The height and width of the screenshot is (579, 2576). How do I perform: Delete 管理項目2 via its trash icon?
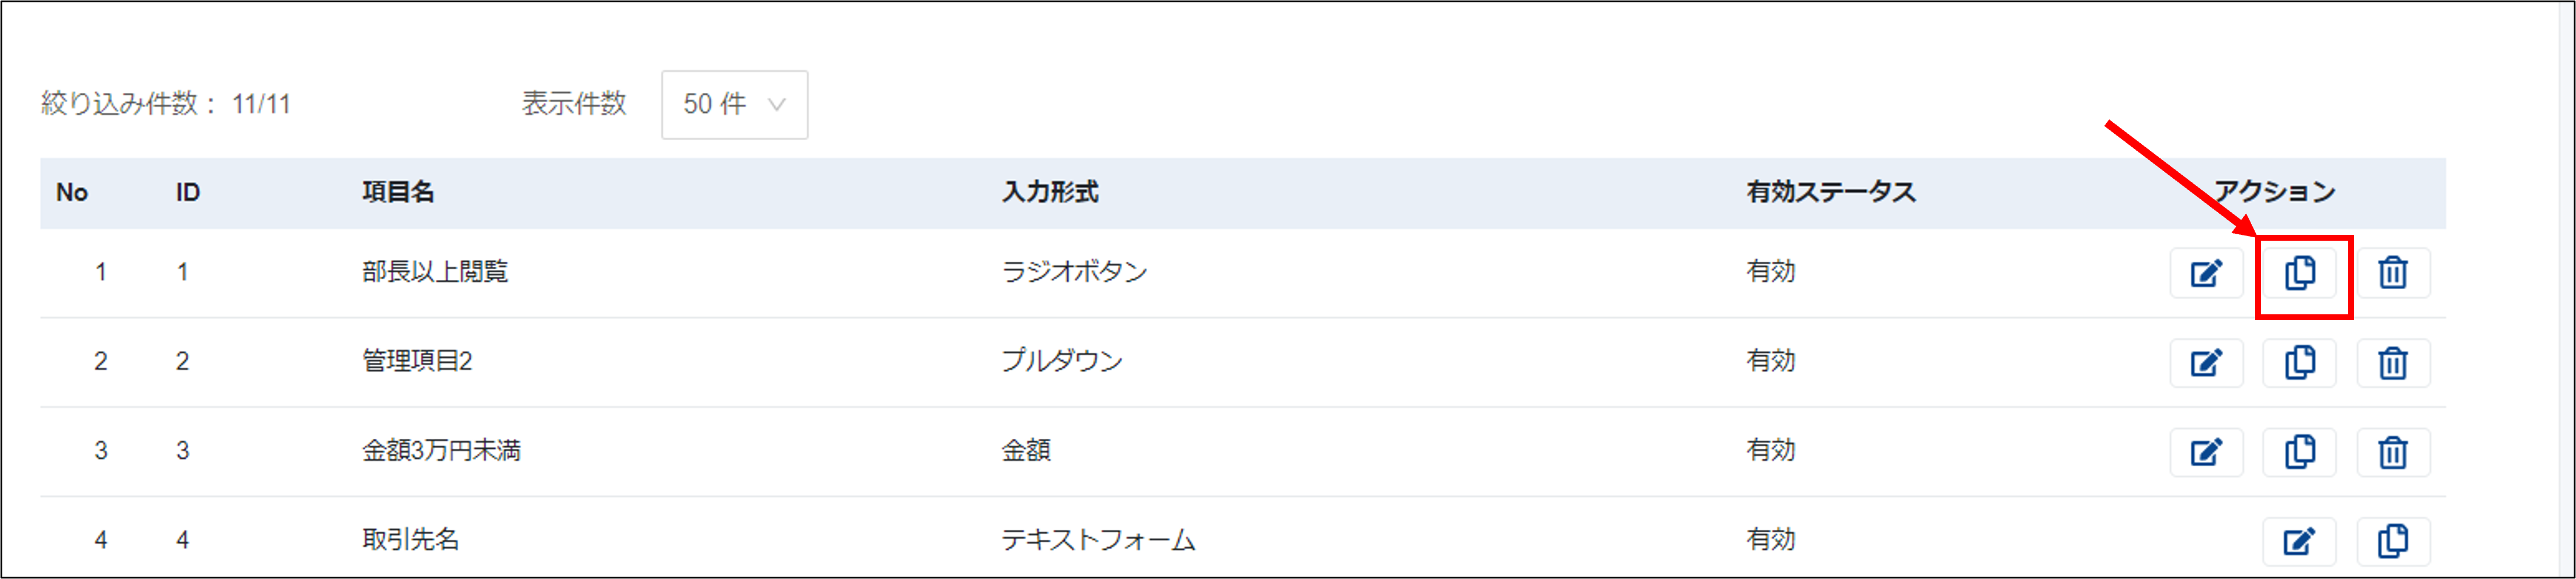[2393, 362]
